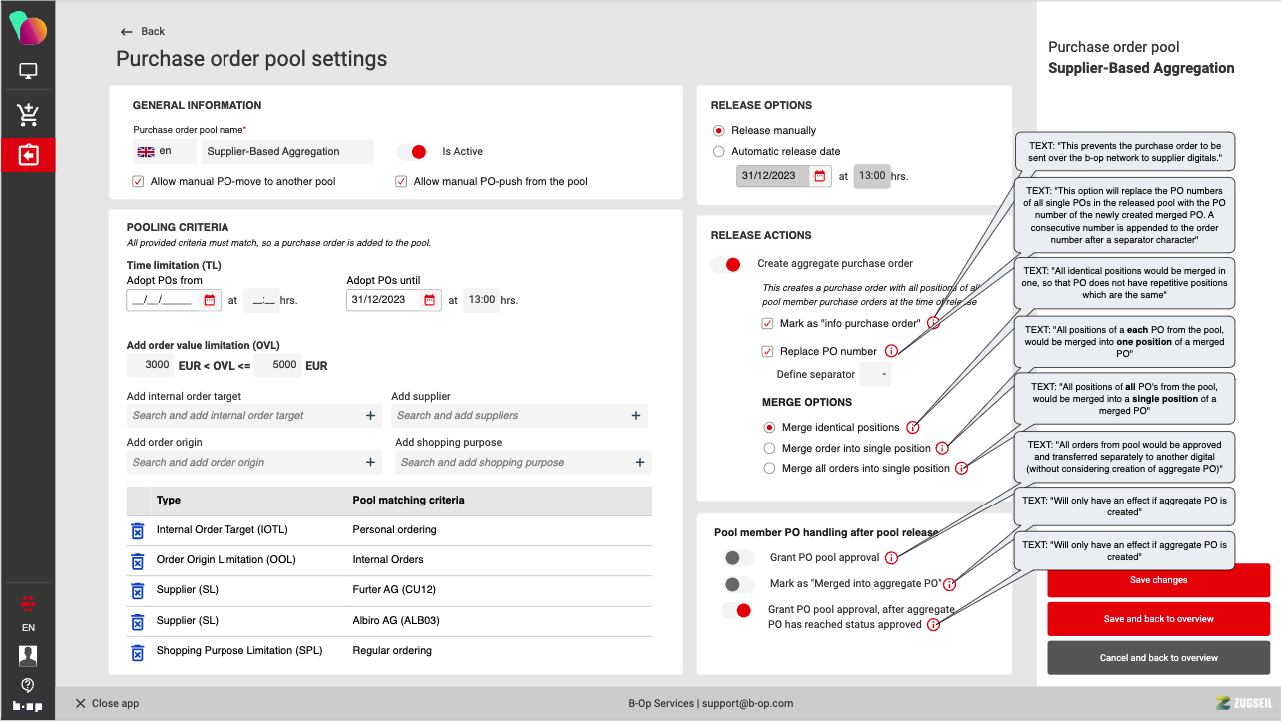Select Automatic release date radio option
This screenshot has width=1281, height=721.
[719, 152]
